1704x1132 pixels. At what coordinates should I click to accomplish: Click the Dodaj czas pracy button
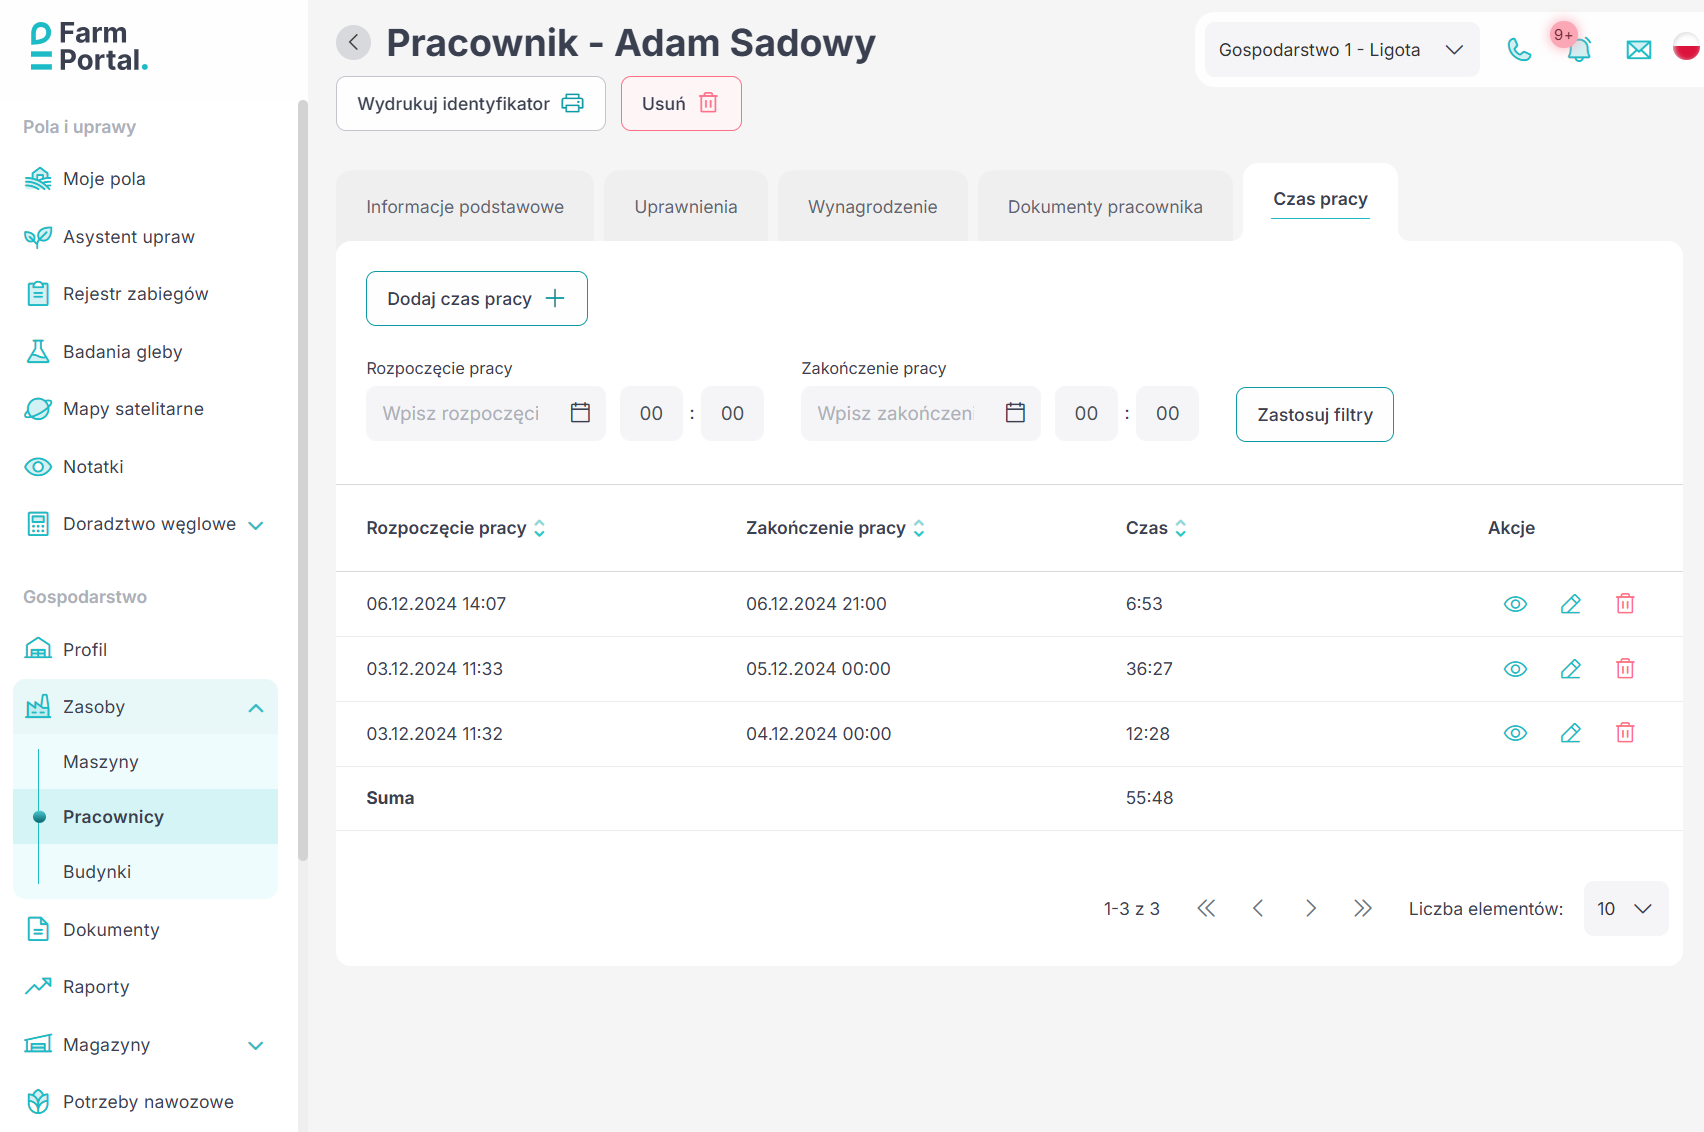coord(476,299)
